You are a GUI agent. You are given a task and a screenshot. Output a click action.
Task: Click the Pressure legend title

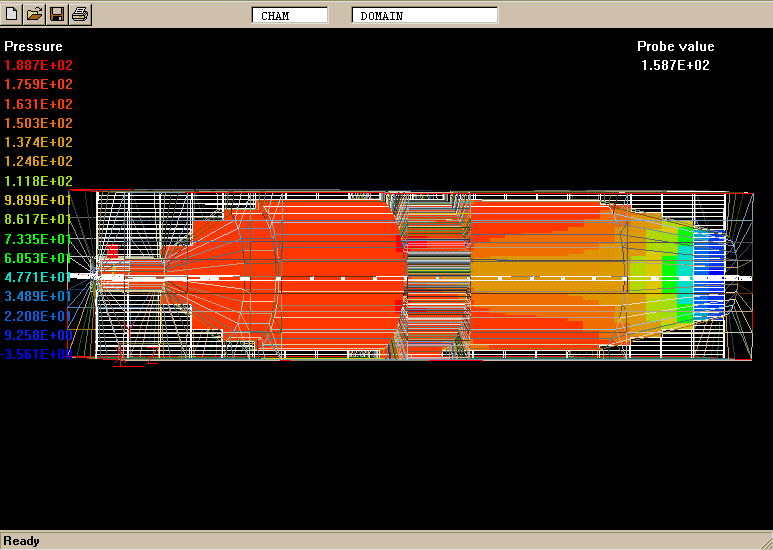click(x=33, y=46)
